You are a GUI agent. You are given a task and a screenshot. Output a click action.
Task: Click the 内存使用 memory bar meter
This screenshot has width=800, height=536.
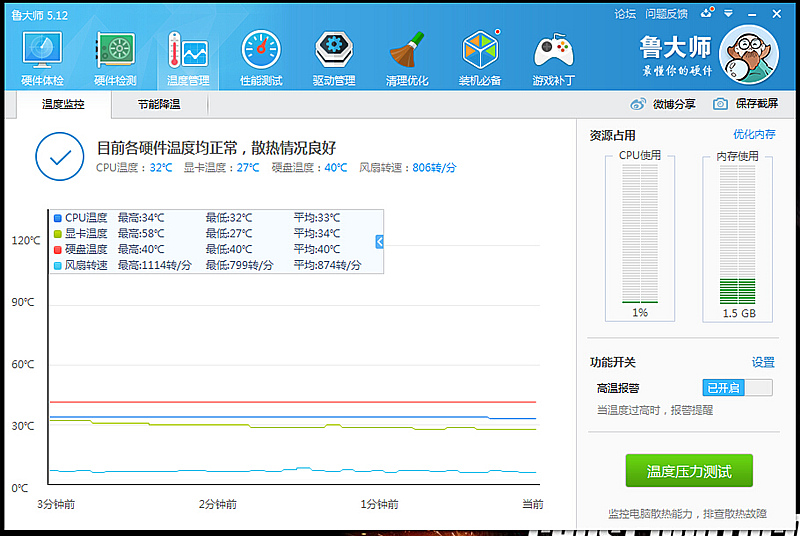(x=737, y=234)
